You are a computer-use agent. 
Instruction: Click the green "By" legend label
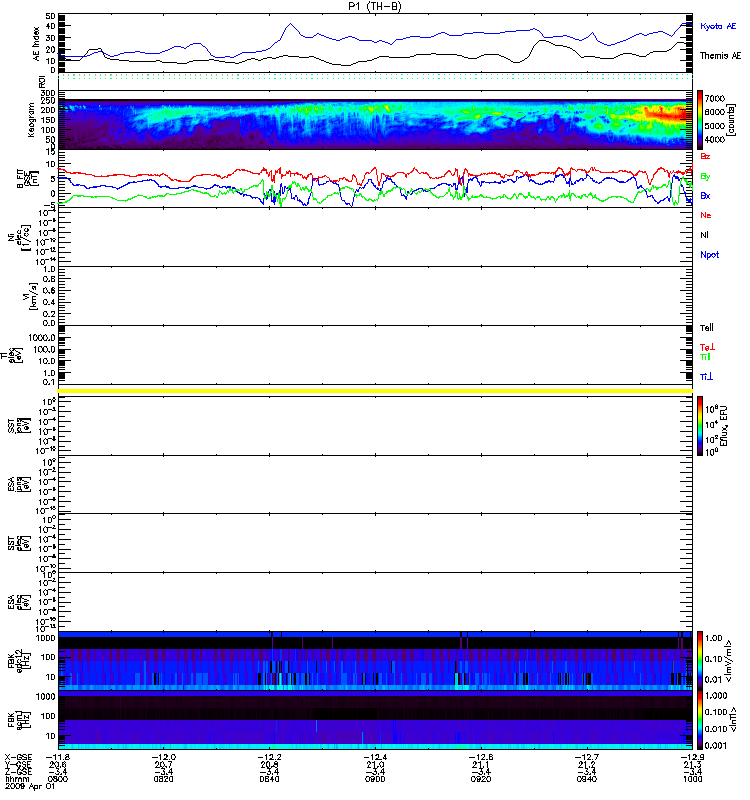coord(705,177)
